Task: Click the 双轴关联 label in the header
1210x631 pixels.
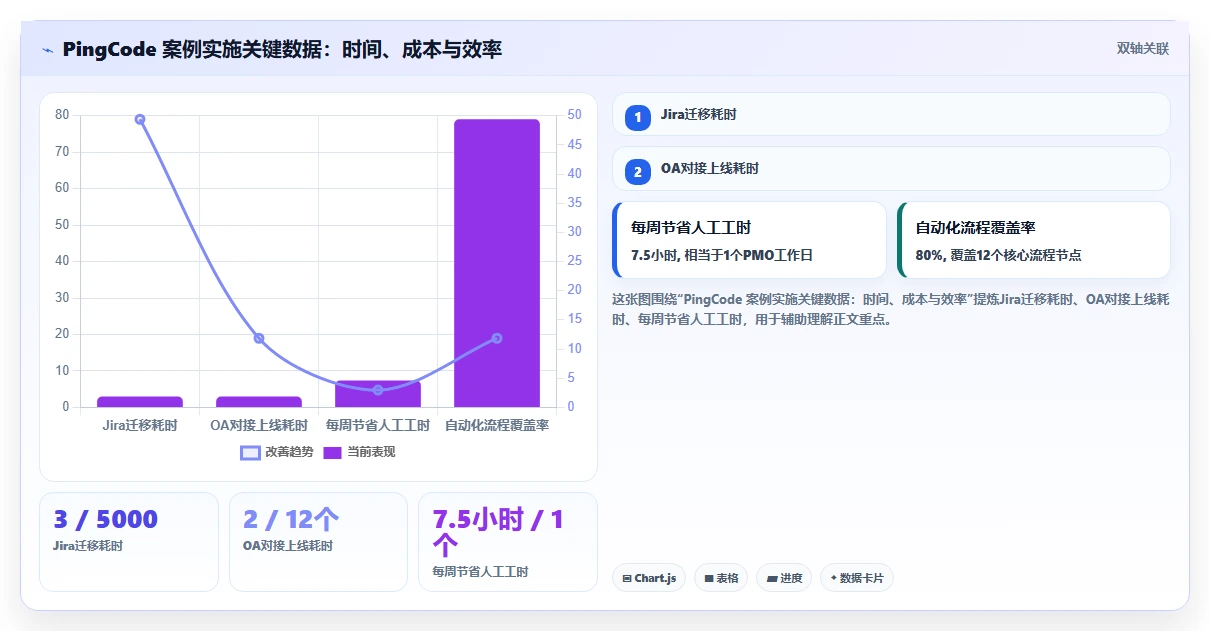Action: [x=1143, y=48]
